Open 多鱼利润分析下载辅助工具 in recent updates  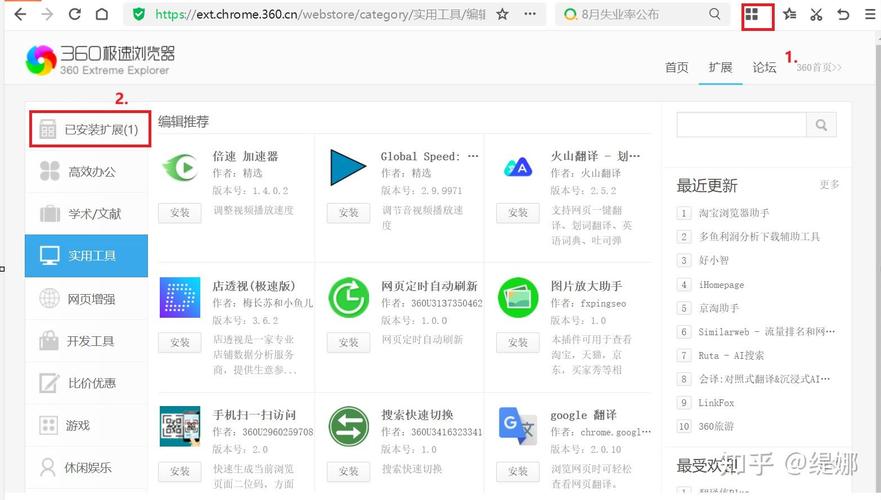tap(759, 237)
